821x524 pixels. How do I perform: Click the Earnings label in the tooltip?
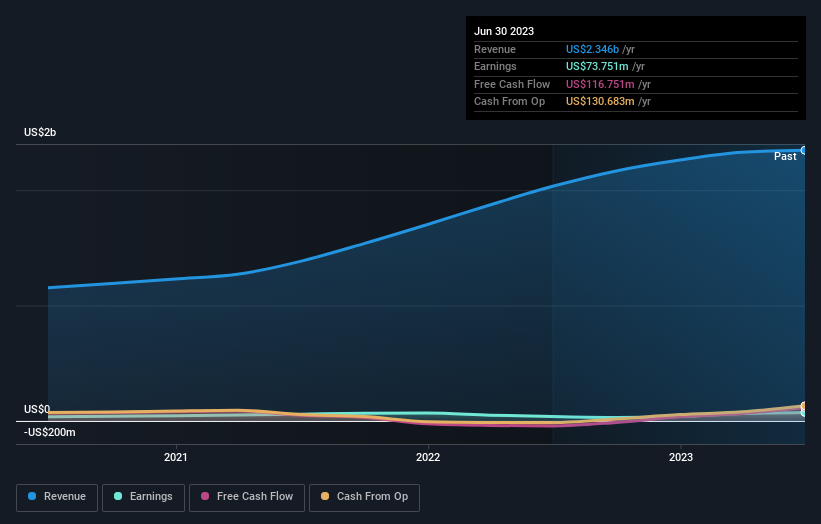[495, 66]
